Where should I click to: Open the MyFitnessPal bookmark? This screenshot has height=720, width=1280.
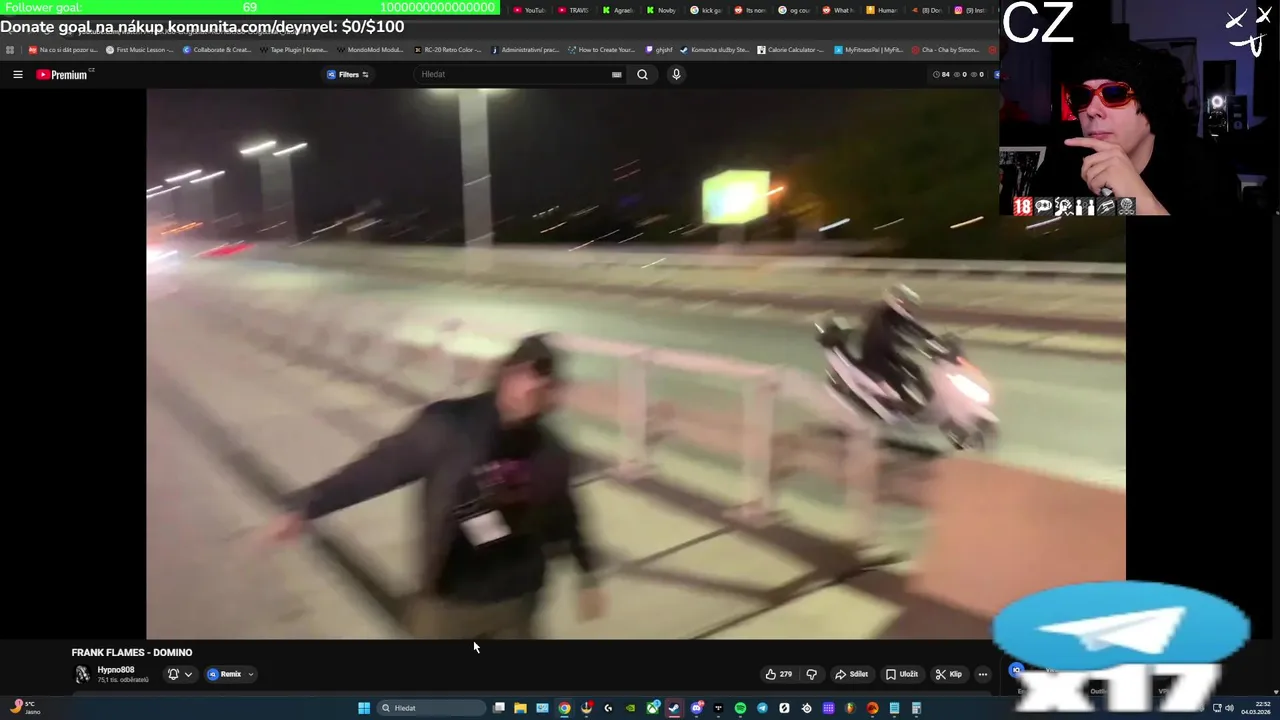coord(868,49)
